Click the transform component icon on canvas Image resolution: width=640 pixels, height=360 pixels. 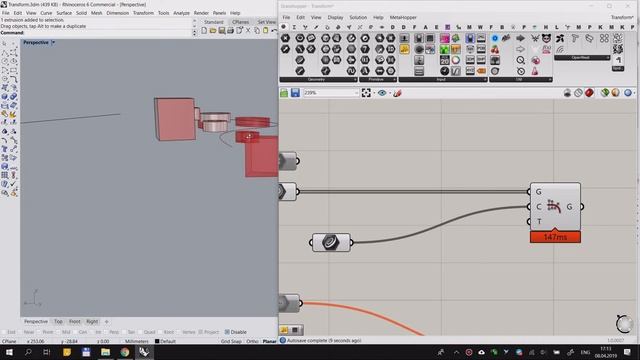pos(553,207)
